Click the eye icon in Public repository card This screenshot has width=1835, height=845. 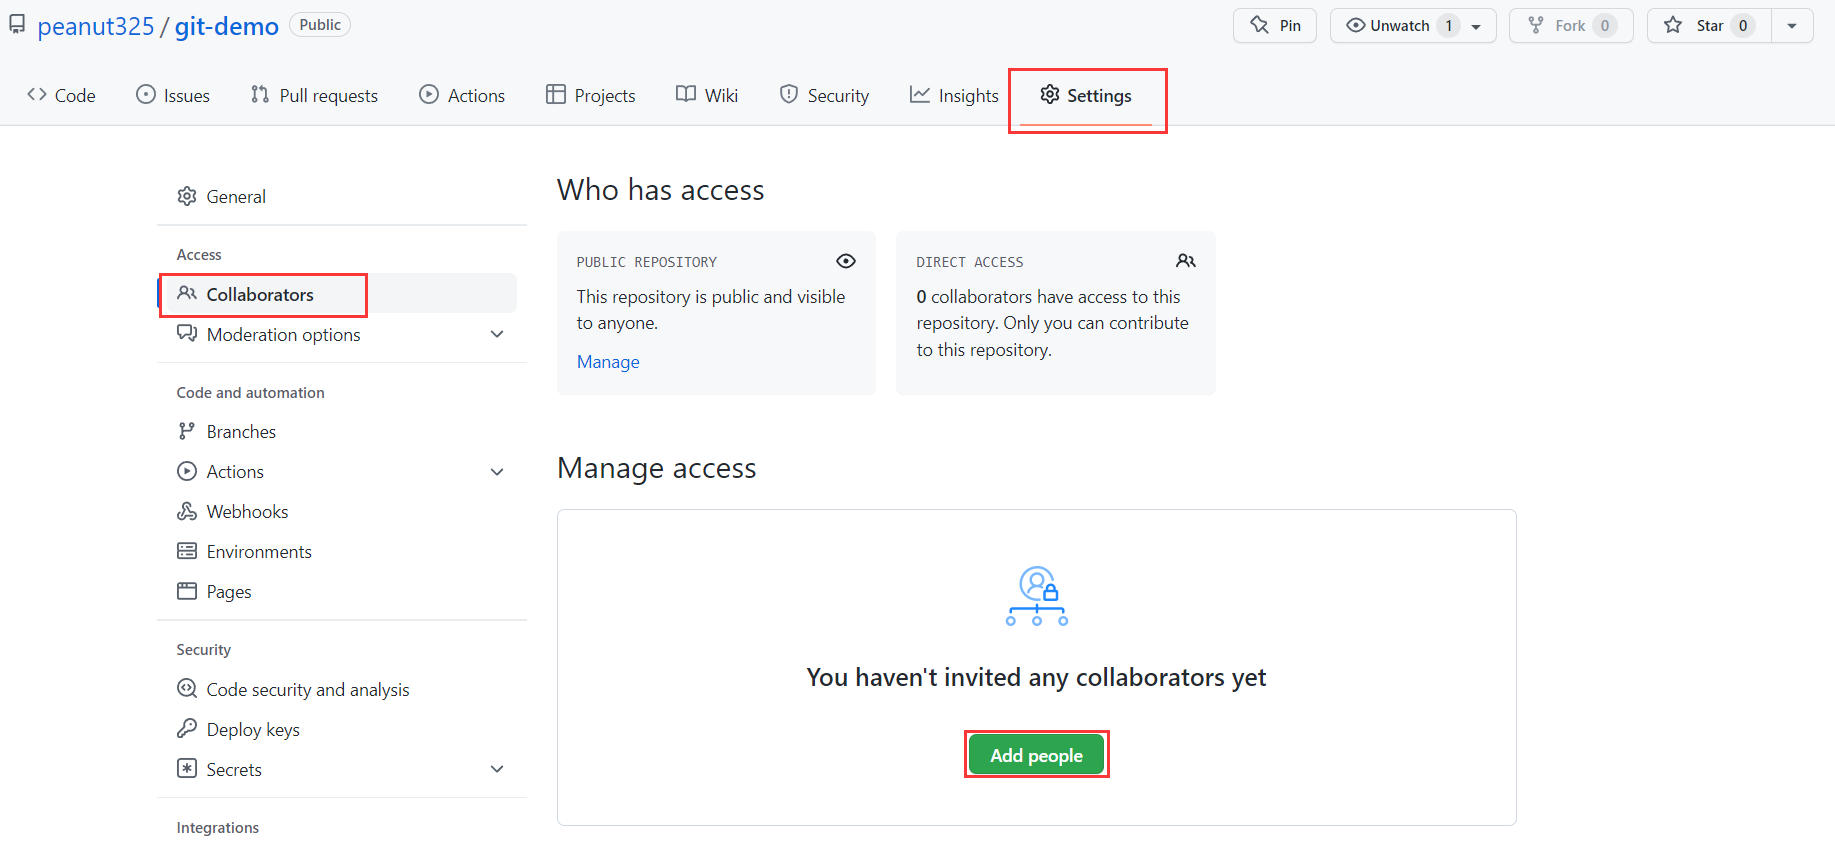[x=846, y=261]
